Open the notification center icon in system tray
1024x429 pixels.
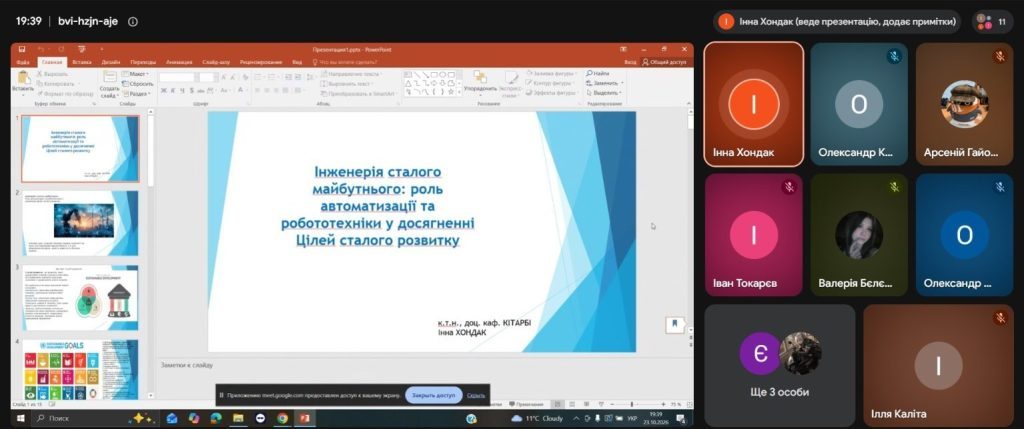680,418
